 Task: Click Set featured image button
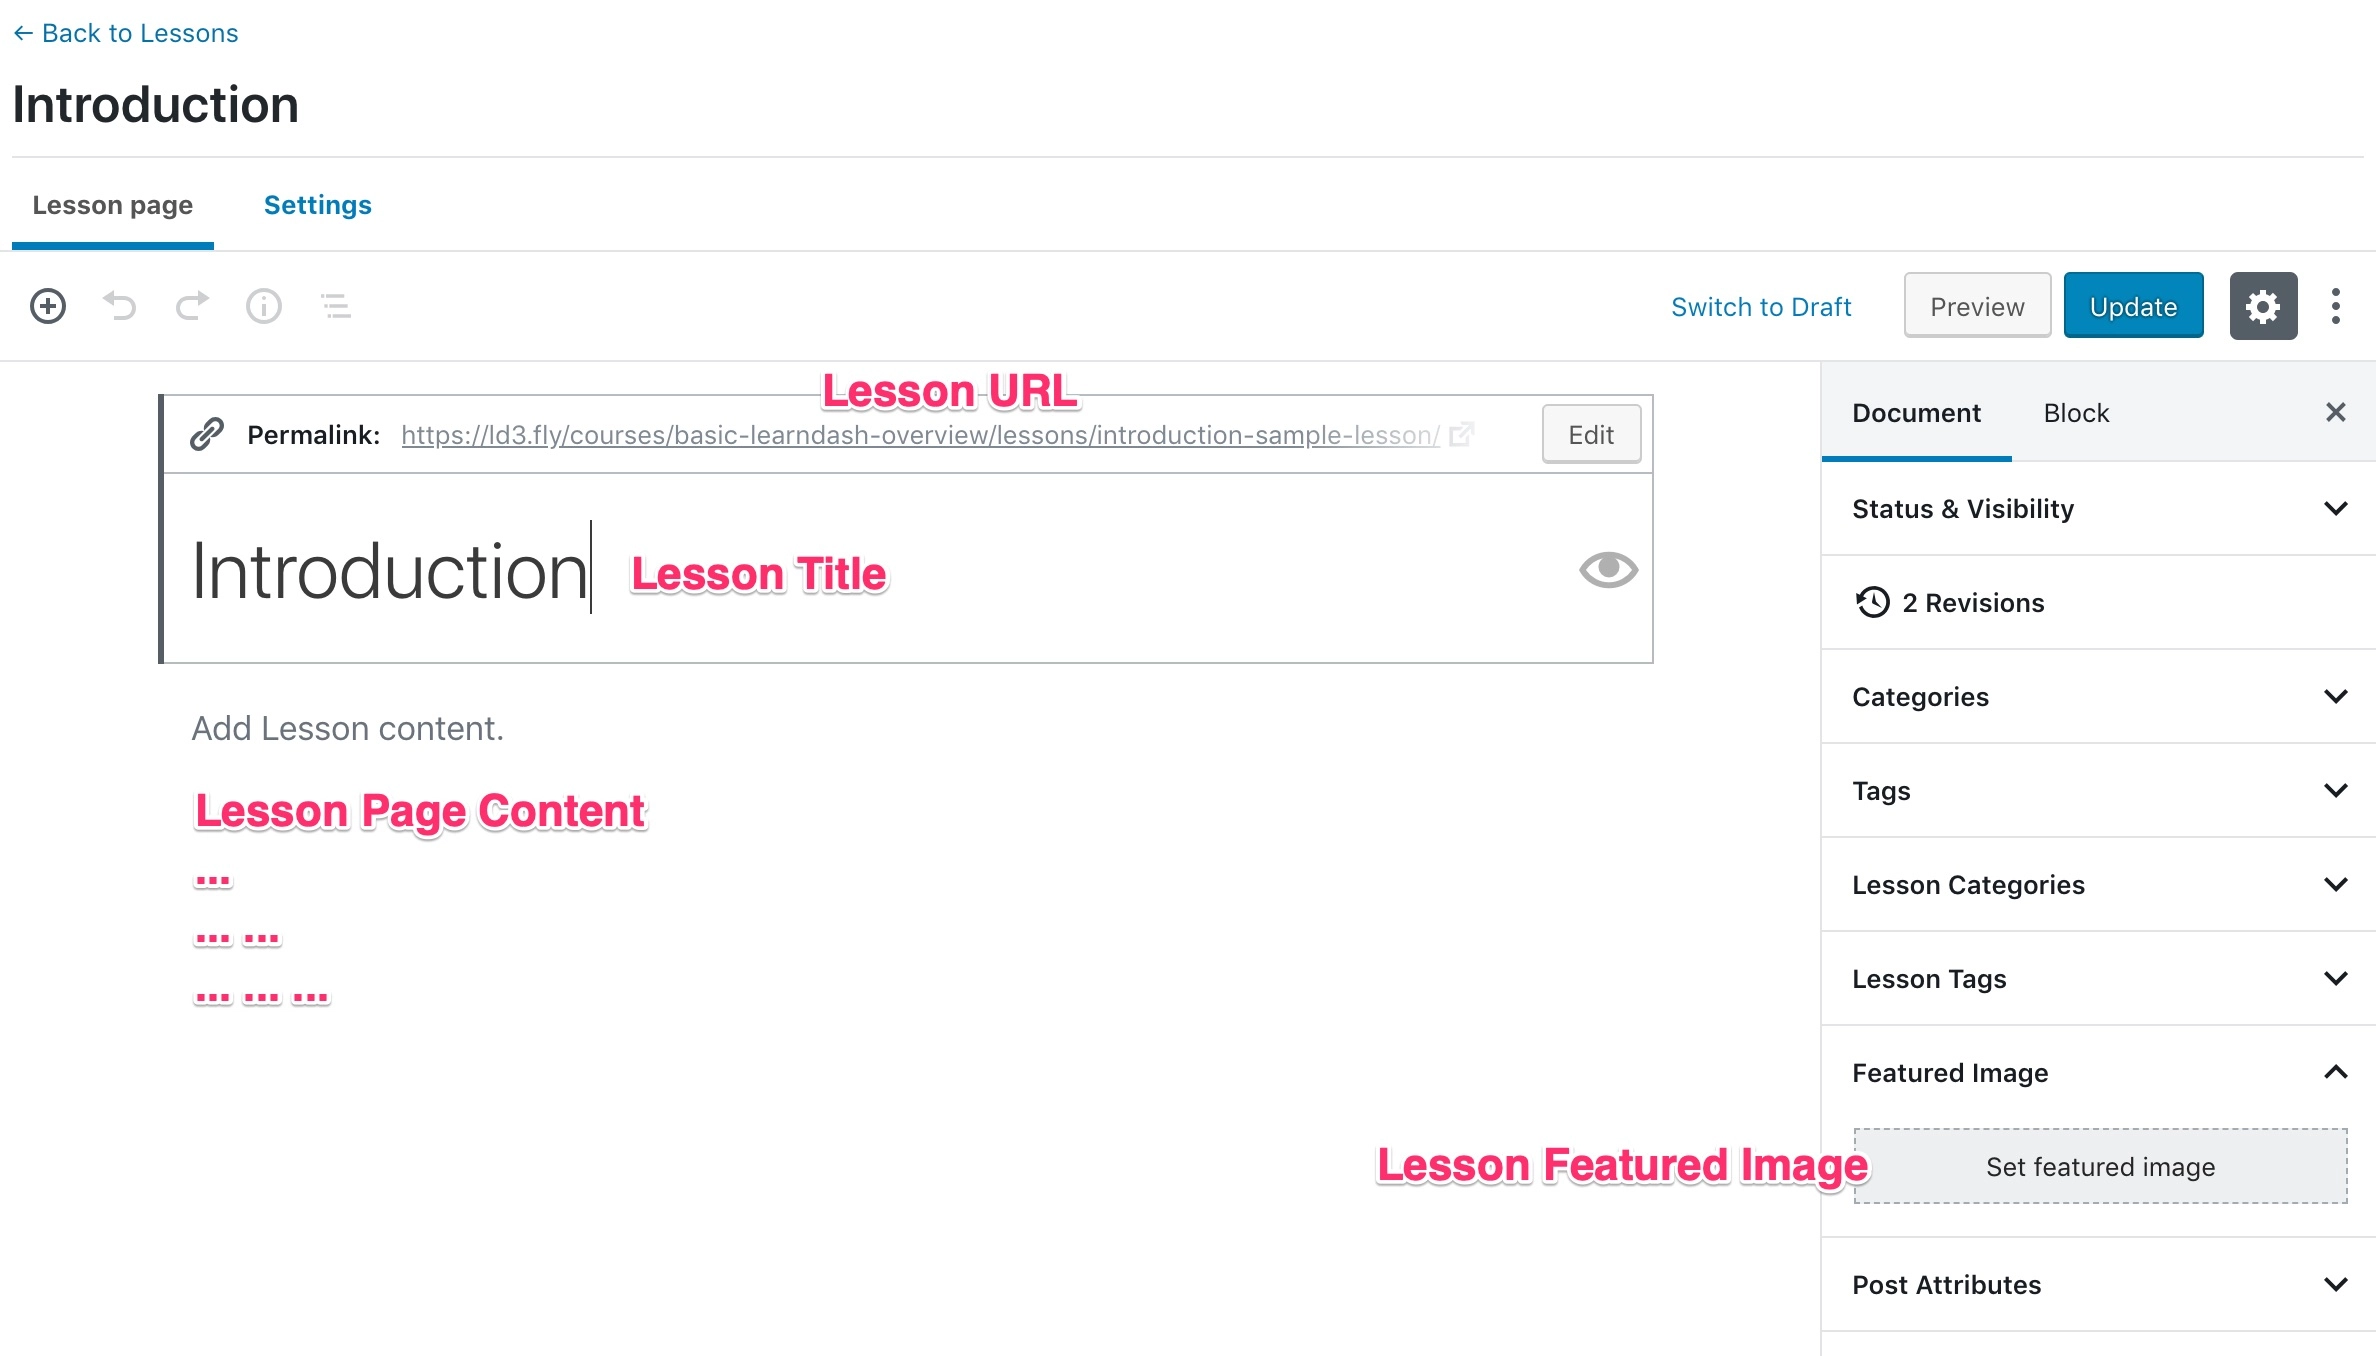tap(2100, 1167)
